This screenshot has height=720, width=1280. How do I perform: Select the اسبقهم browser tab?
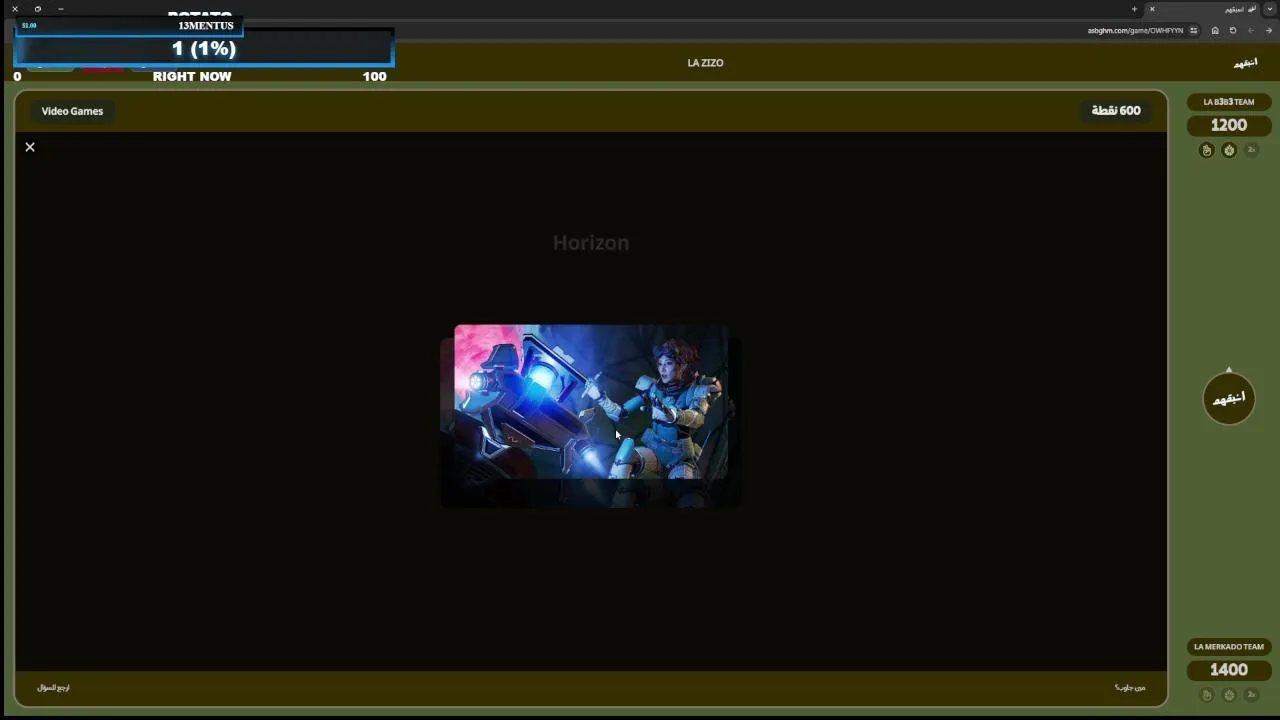(1204, 9)
